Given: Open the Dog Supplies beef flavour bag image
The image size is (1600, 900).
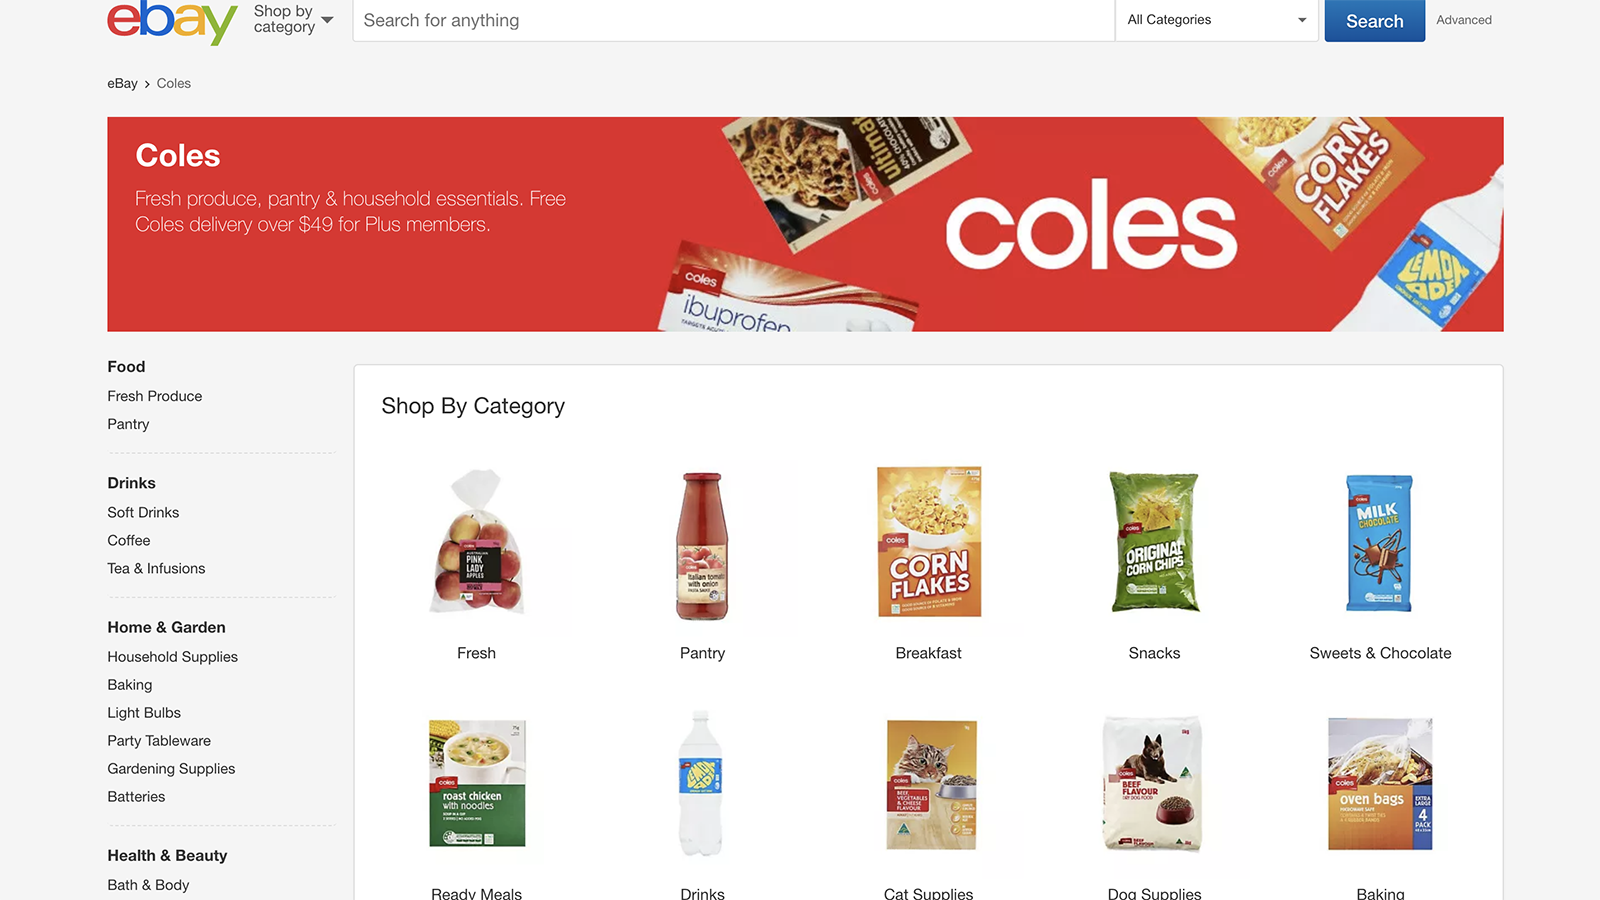Looking at the screenshot, I should click(1152, 783).
